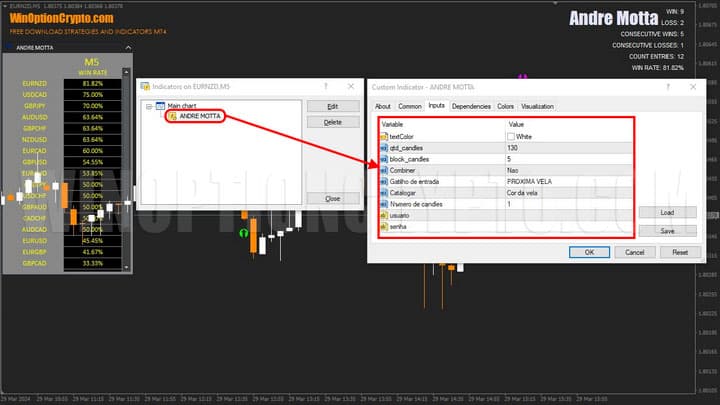720x405 pixels.
Task: Switch to the Colors tab
Action: pyautogui.click(x=505, y=106)
